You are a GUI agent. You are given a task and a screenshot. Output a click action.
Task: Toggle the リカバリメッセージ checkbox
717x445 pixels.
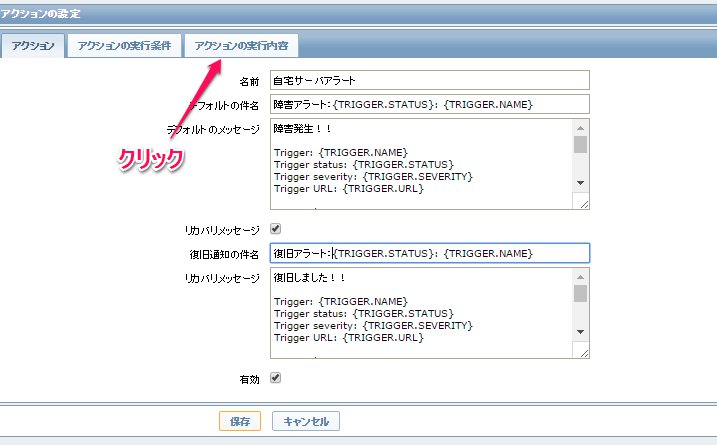pos(276,229)
